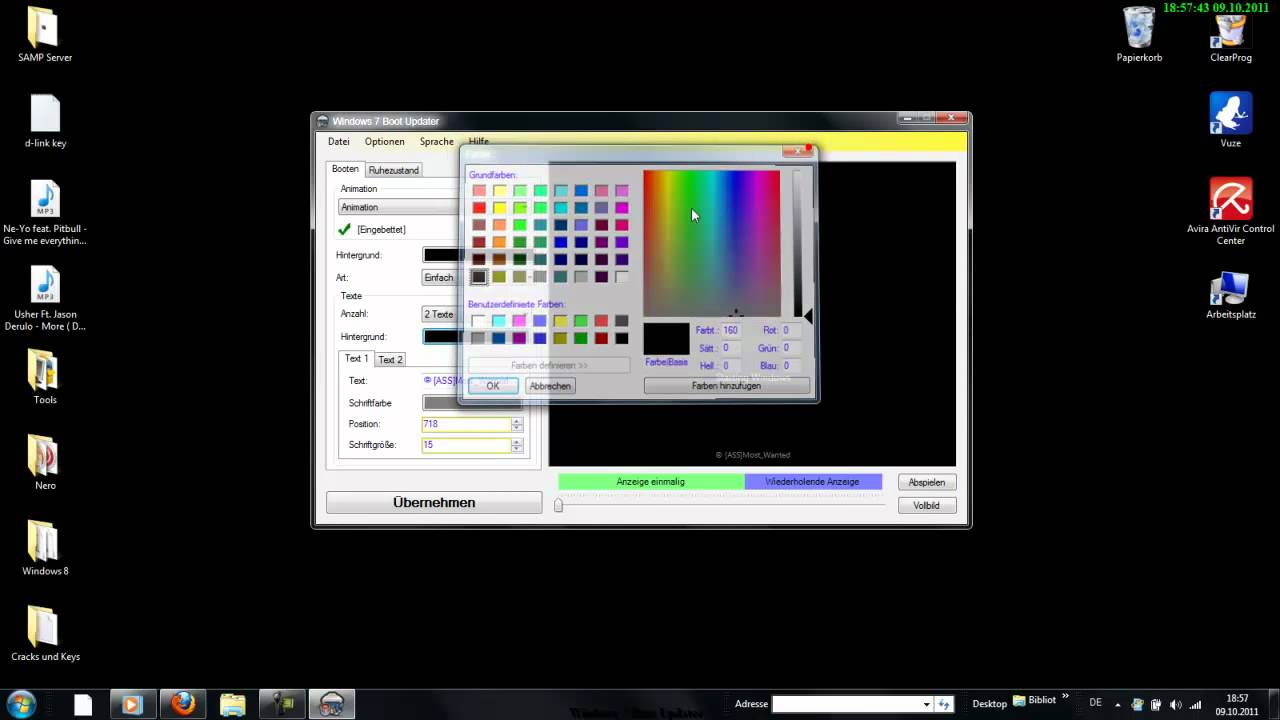Click Farben hinzufügen button
Image resolution: width=1280 pixels, height=720 pixels.
pos(727,386)
